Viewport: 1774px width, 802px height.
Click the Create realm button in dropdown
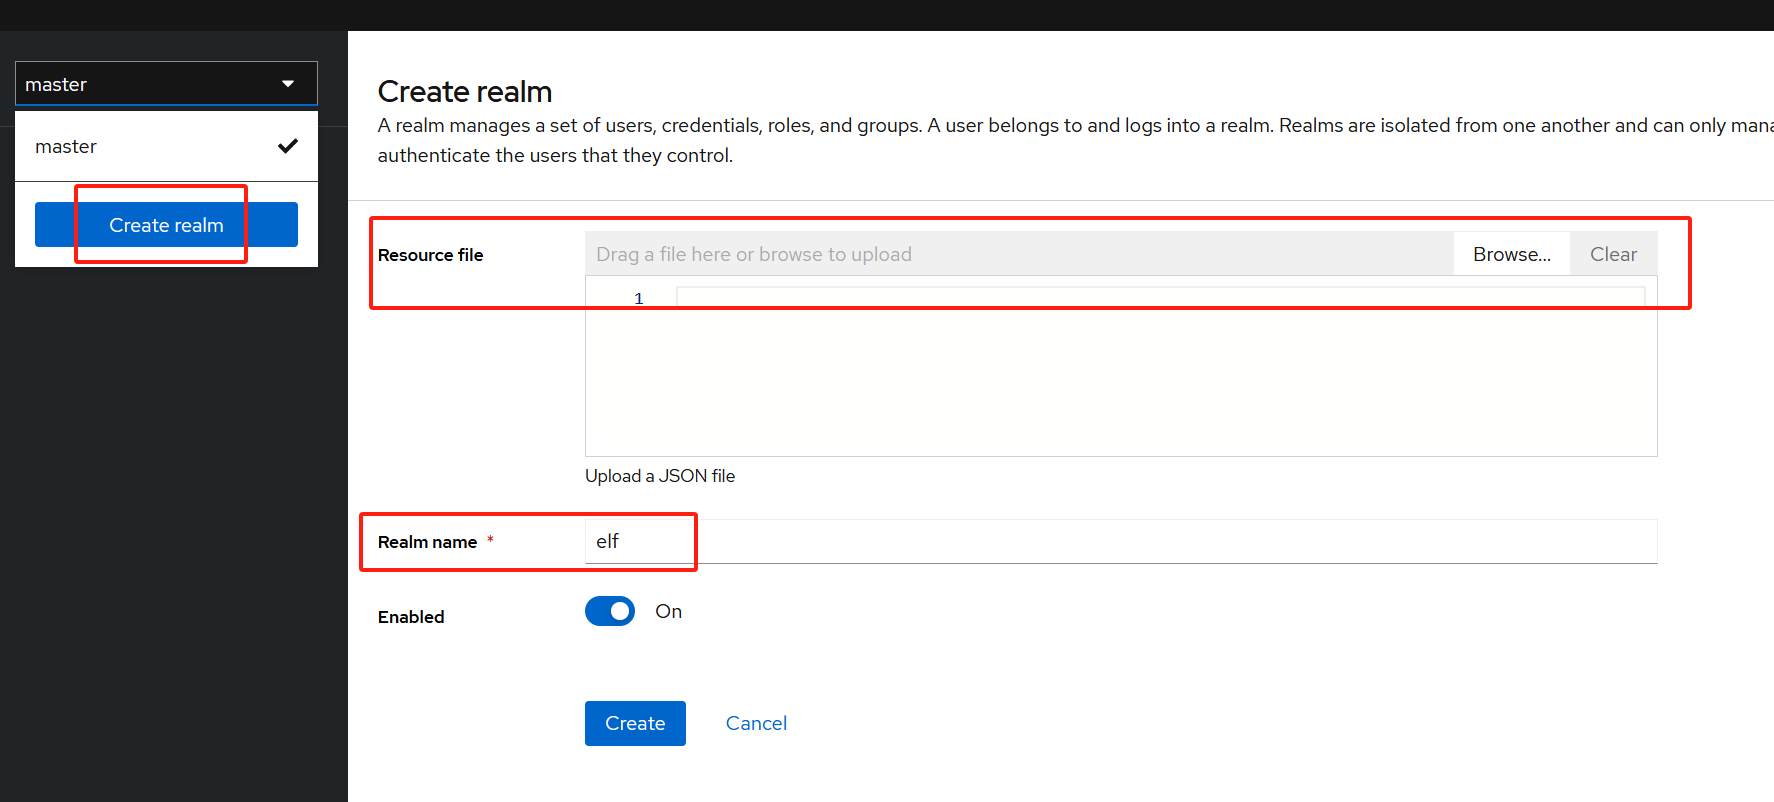[x=166, y=225]
